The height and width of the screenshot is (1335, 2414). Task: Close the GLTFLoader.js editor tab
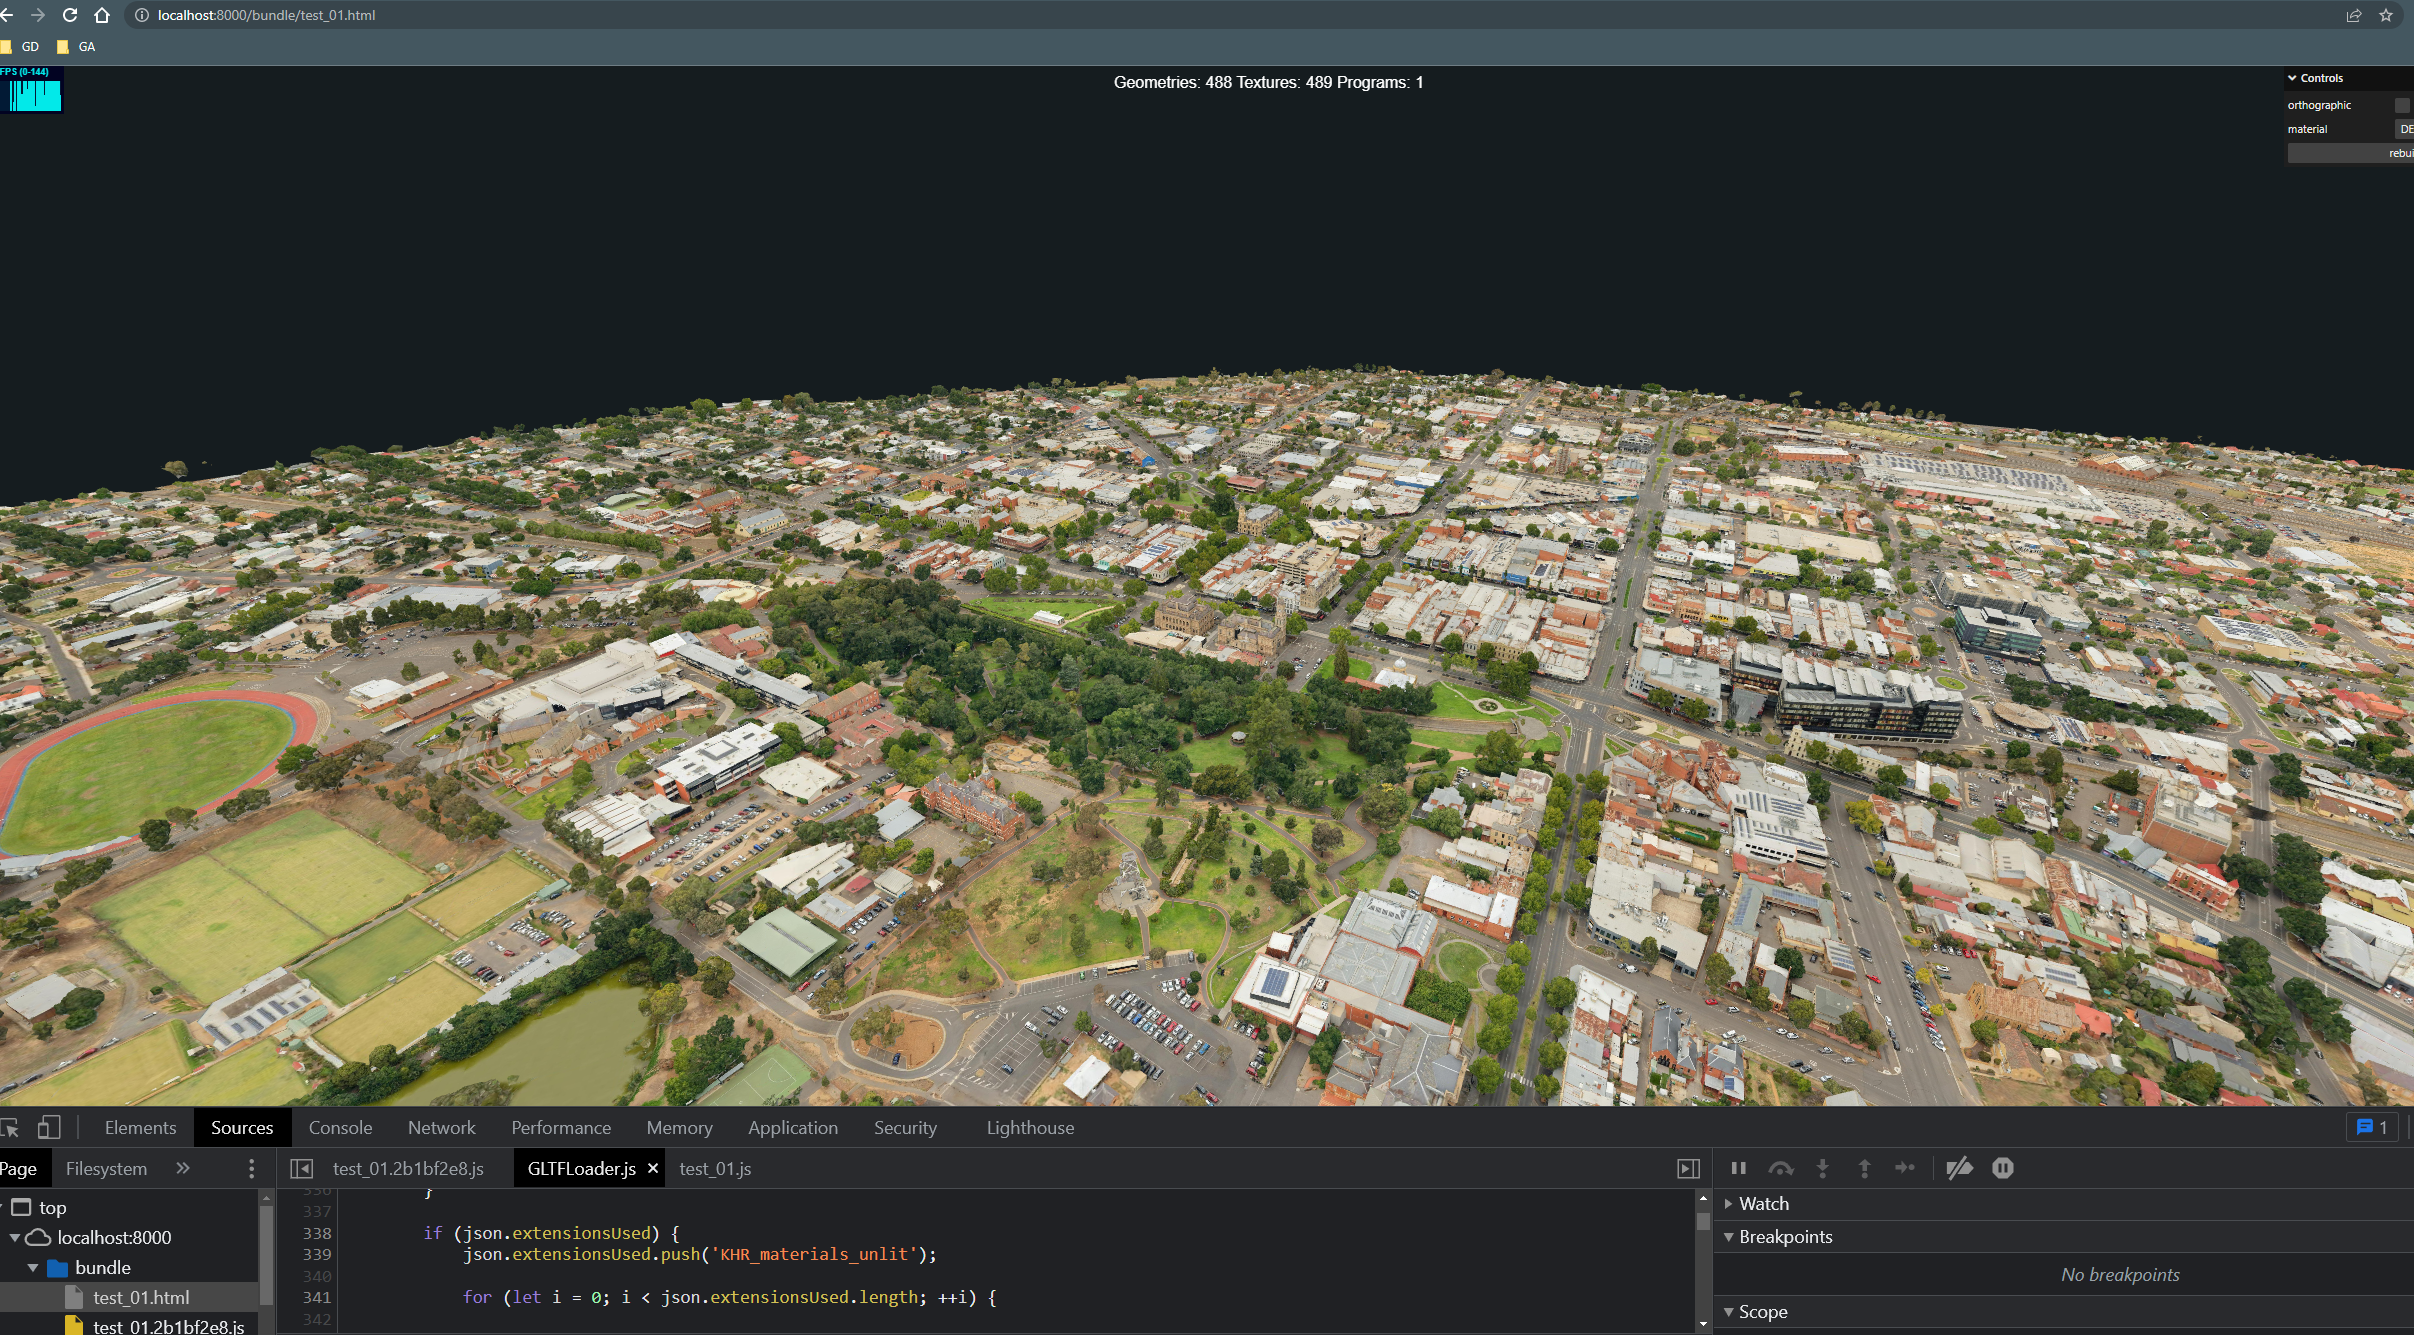click(653, 1168)
